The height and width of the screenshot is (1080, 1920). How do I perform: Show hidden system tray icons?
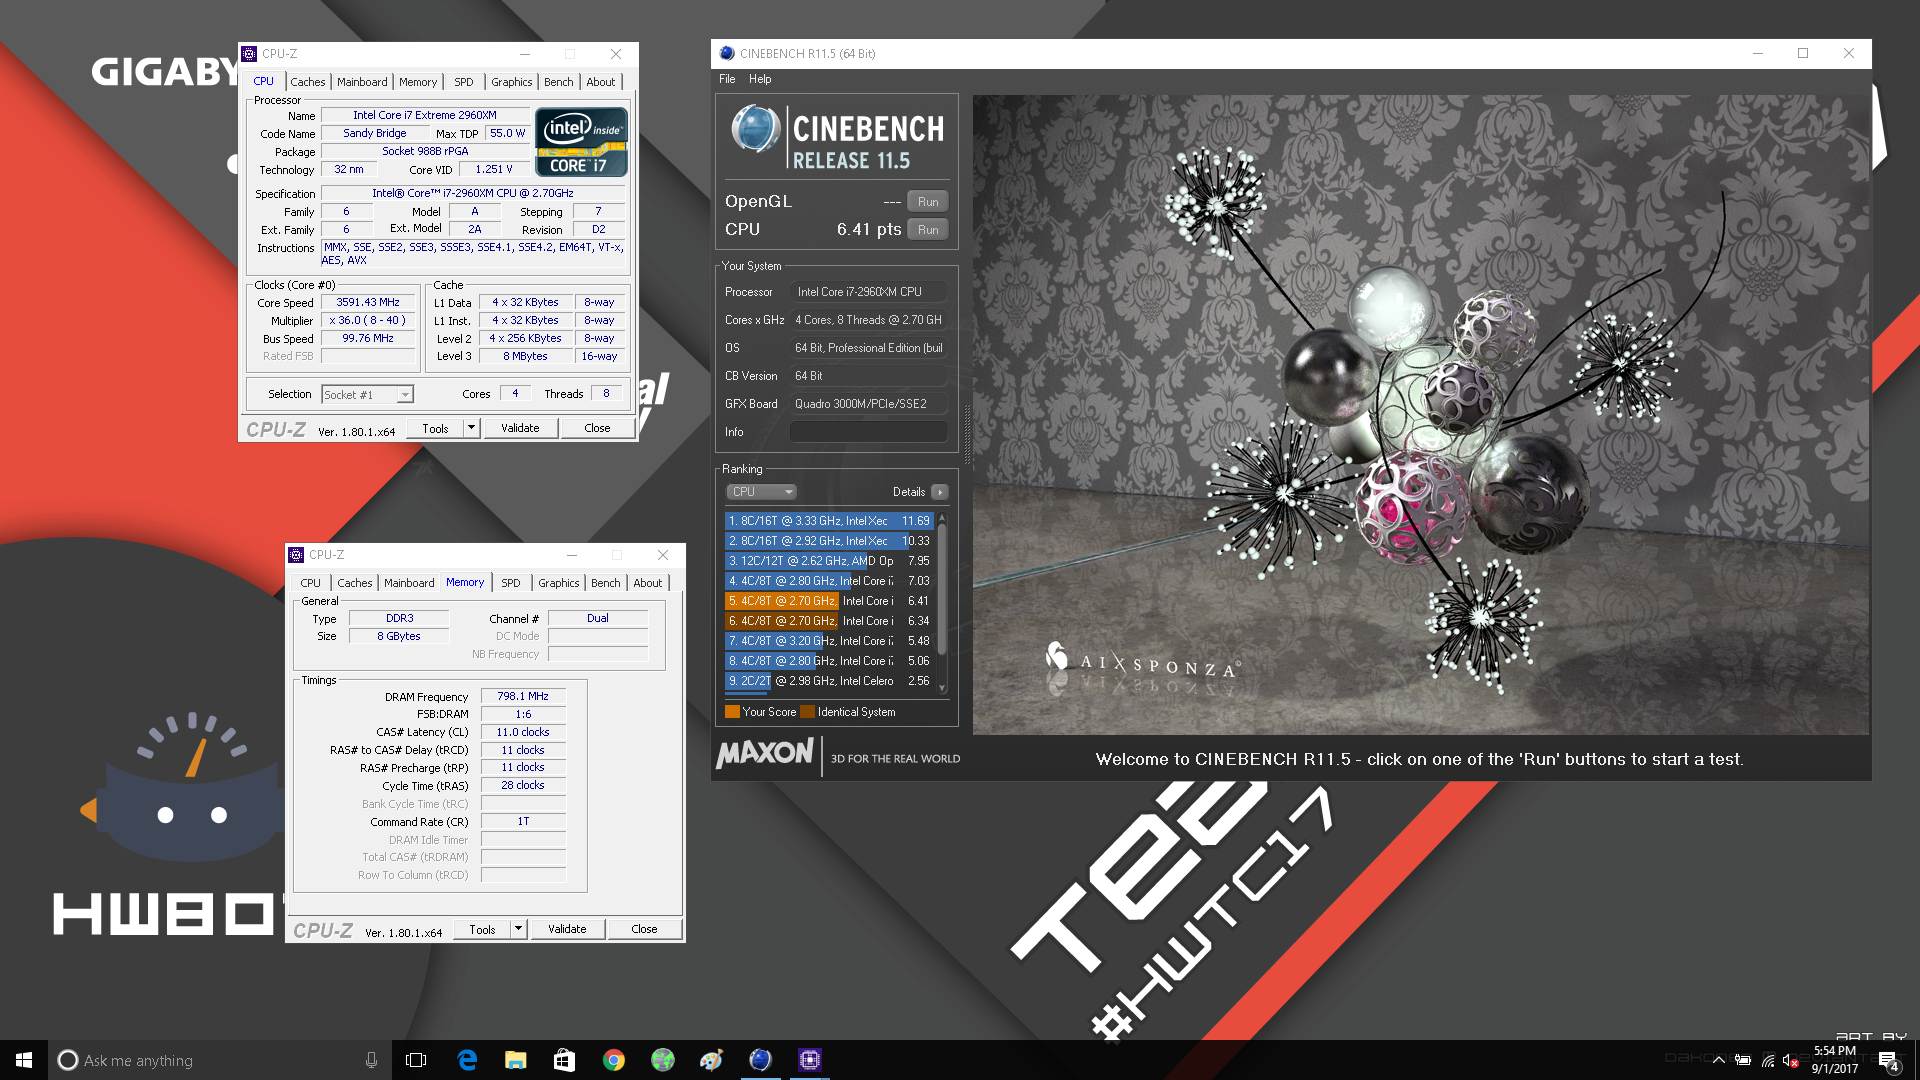[x=1718, y=1060]
